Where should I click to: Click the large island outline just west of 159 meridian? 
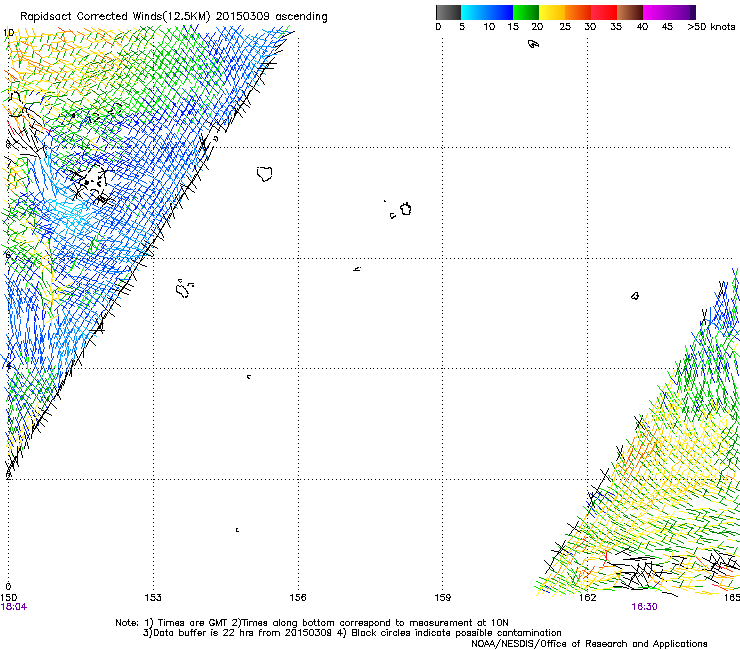[x=406, y=209]
